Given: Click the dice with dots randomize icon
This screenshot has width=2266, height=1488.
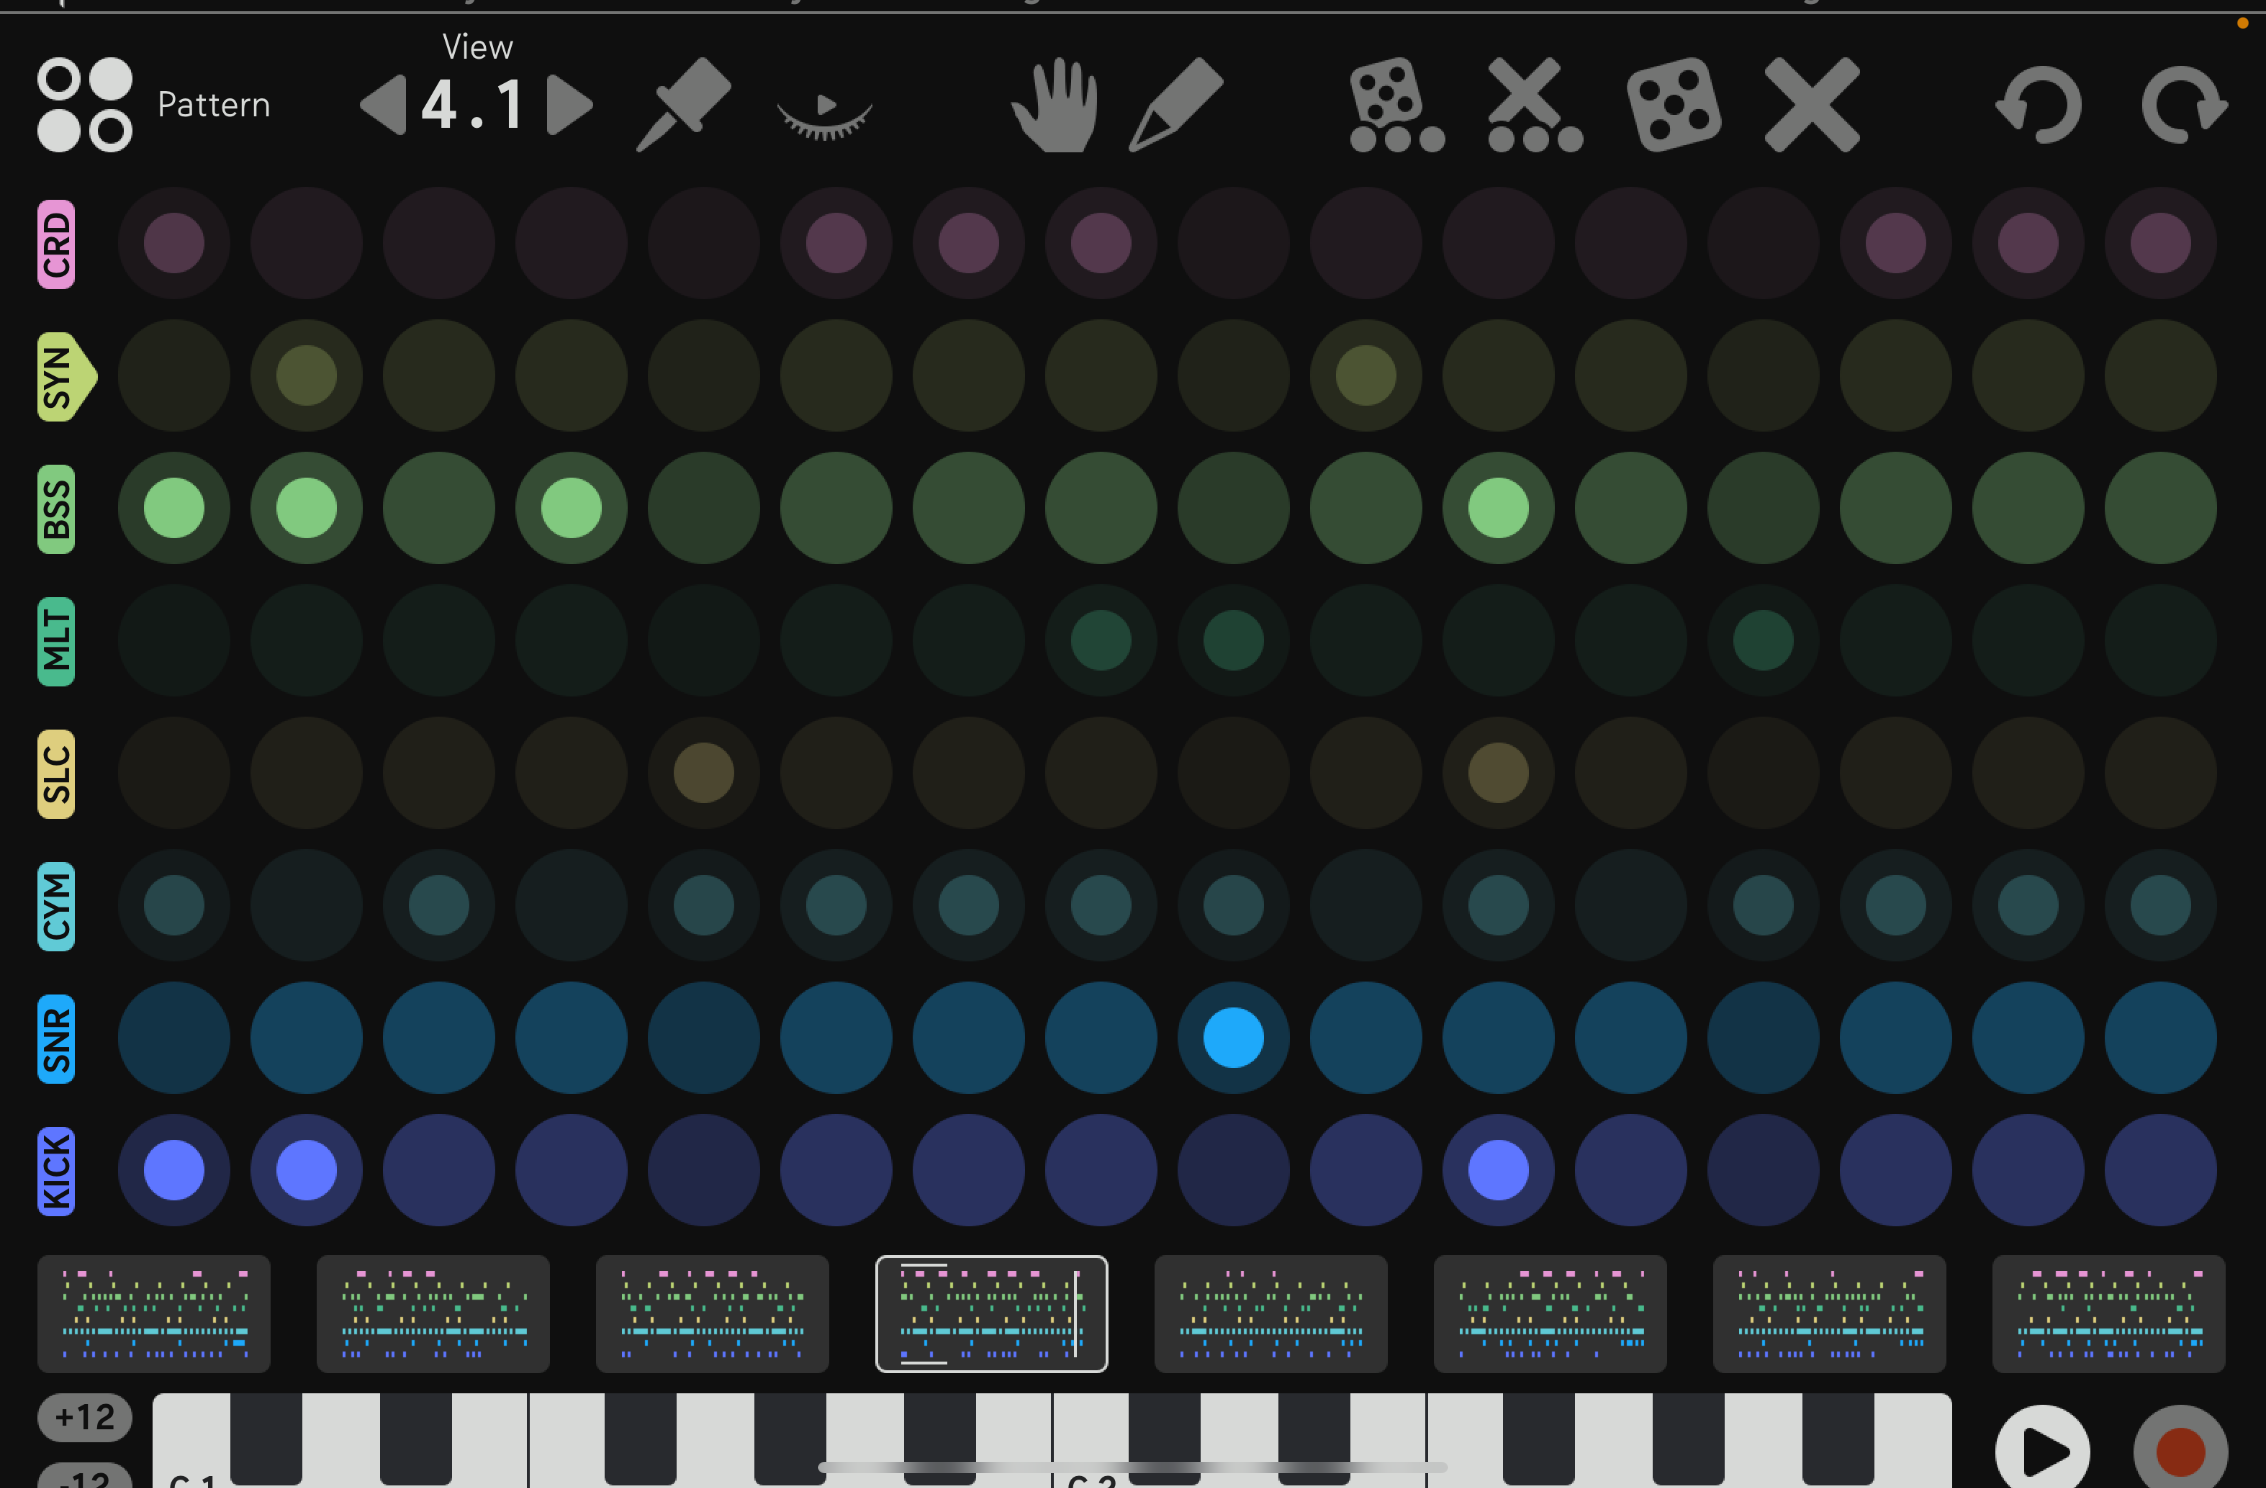Looking at the screenshot, I should [1395, 105].
